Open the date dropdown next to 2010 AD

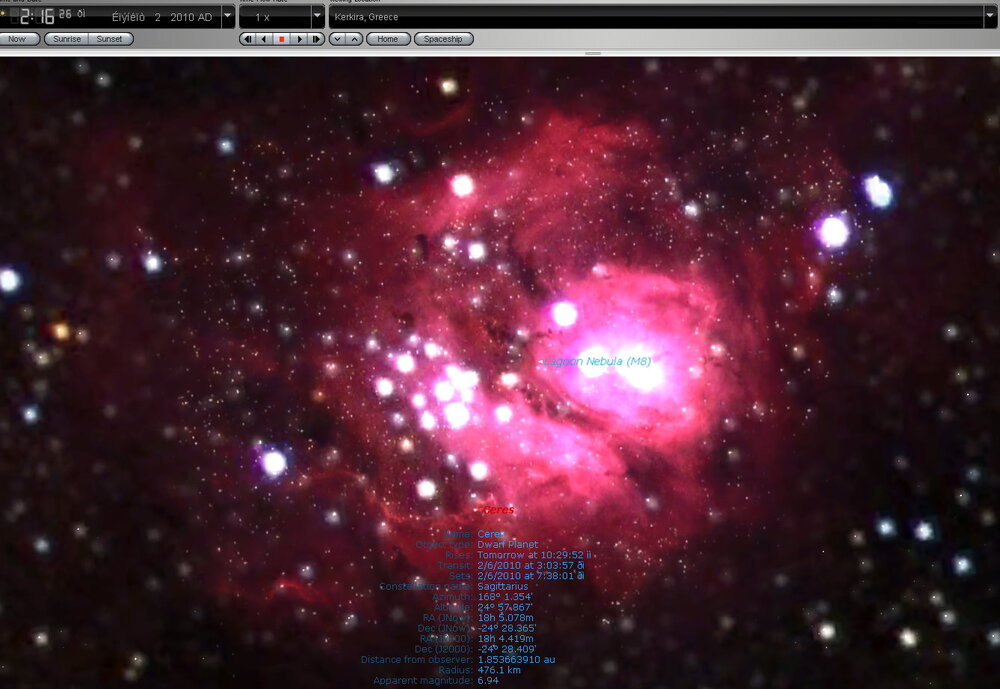tap(226, 14)
